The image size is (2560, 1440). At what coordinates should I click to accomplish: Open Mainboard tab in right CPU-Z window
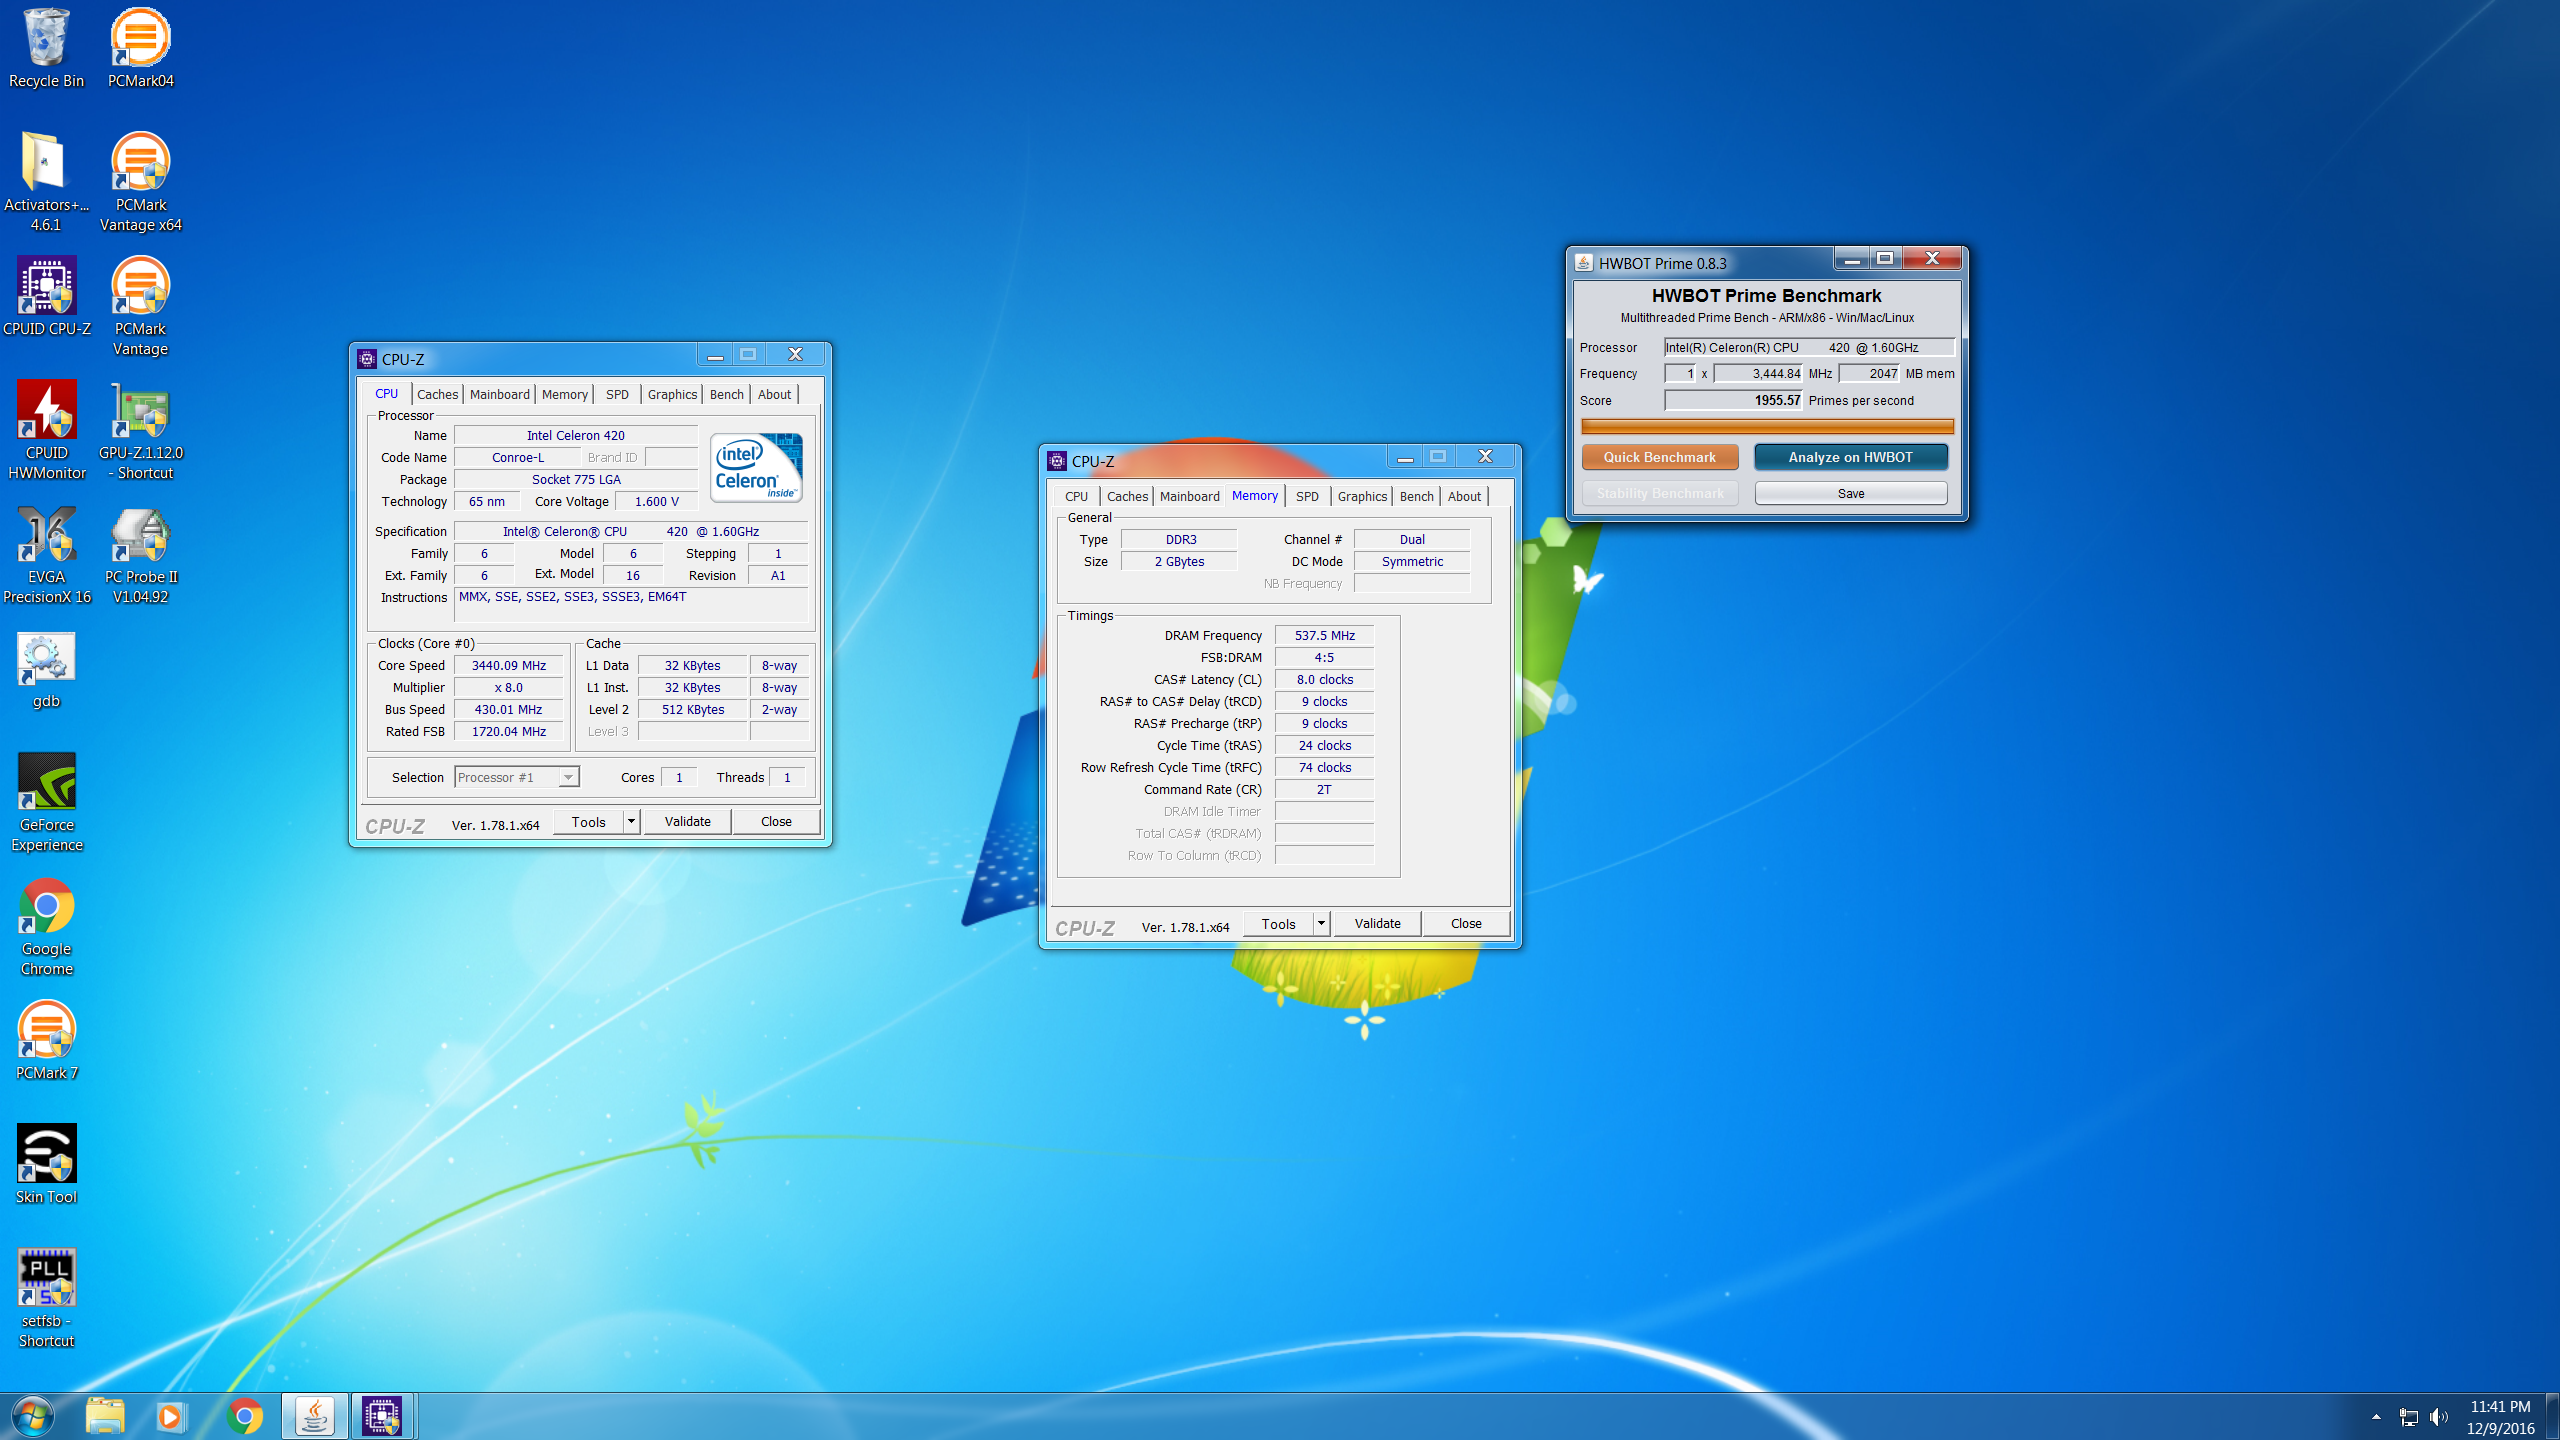[1189, 496]
